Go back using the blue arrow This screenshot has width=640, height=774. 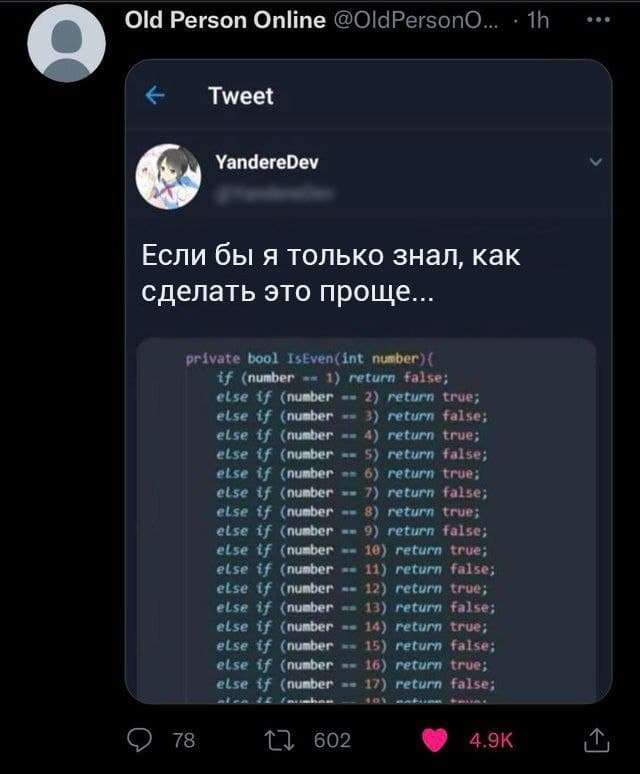155,95
